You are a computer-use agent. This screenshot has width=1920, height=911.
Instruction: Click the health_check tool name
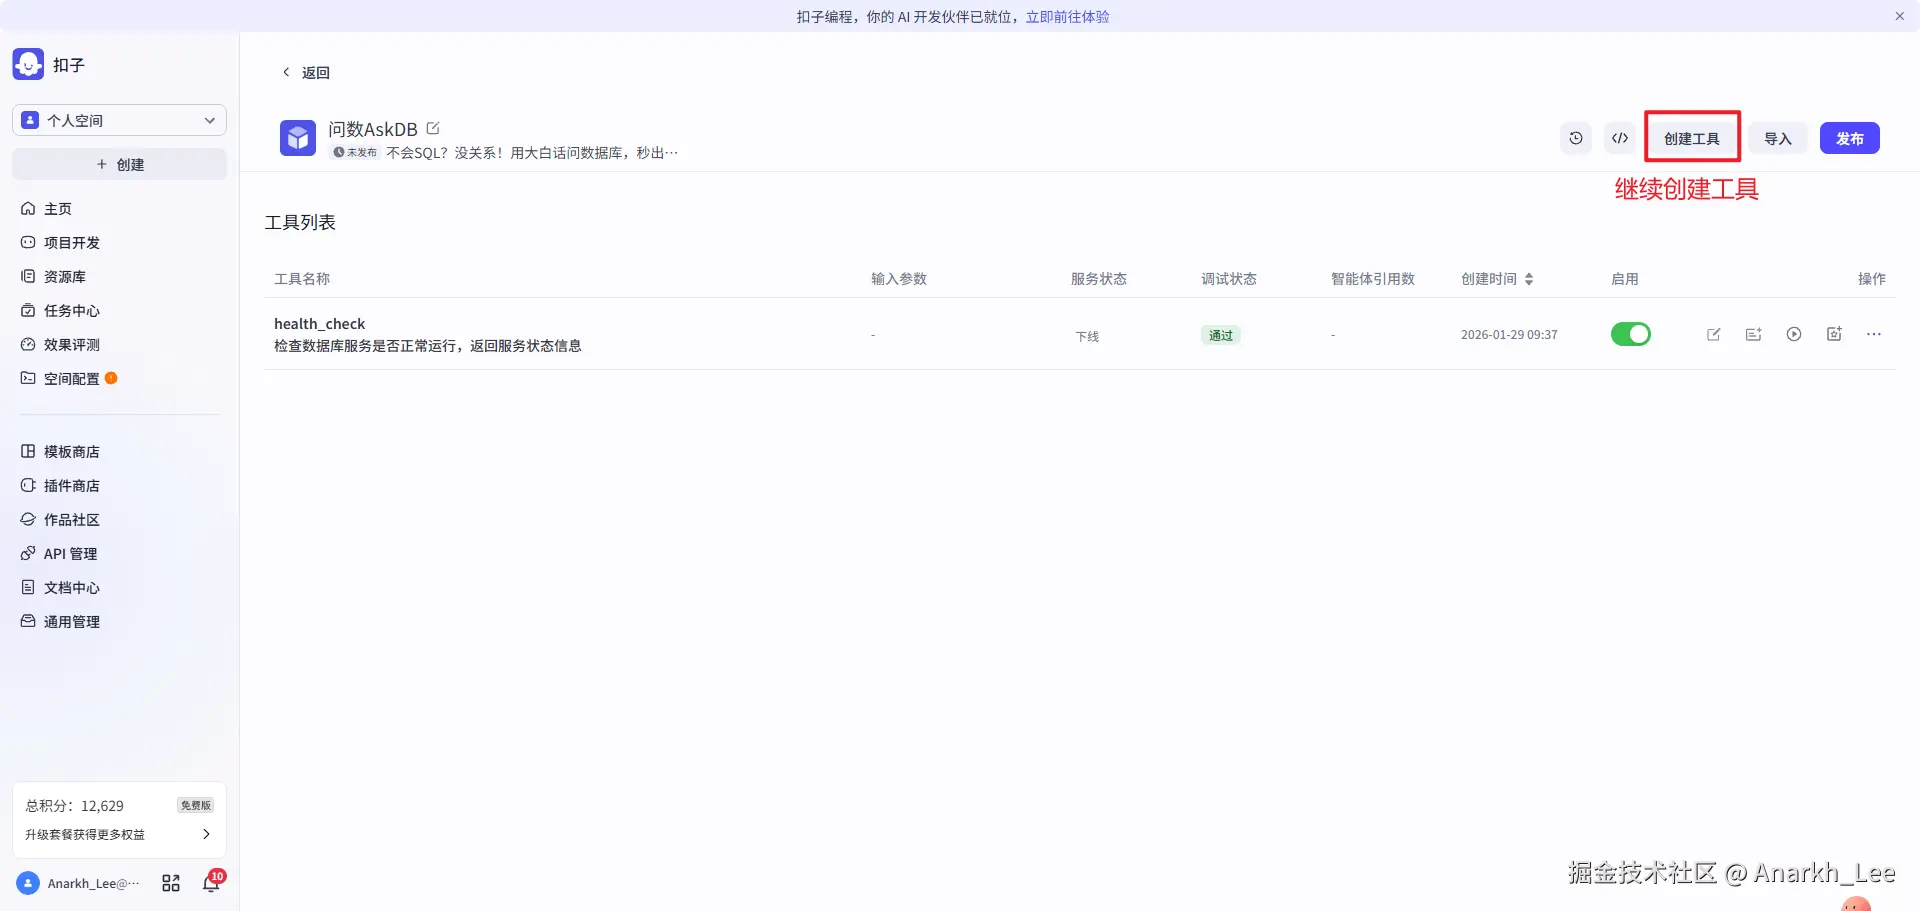320,324
